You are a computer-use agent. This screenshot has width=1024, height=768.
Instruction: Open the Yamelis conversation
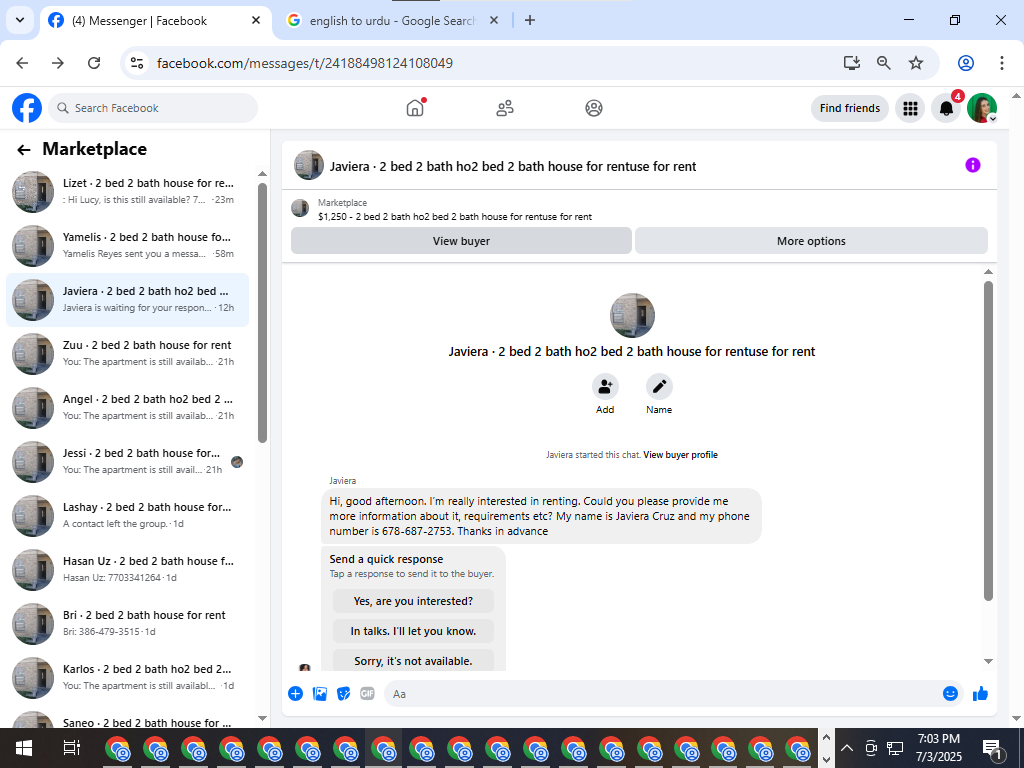click(x=127, y=246)
